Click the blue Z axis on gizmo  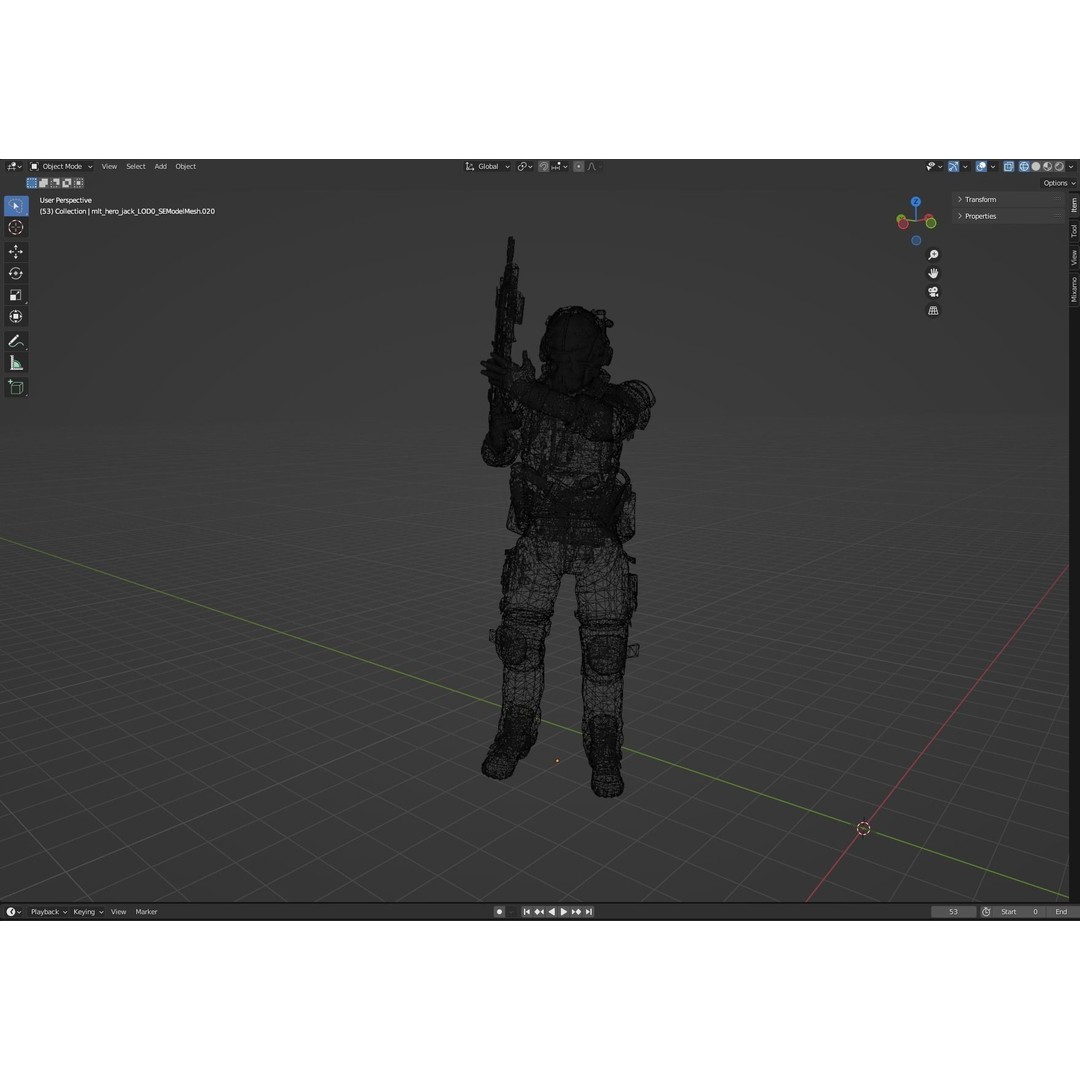(915, 202)
